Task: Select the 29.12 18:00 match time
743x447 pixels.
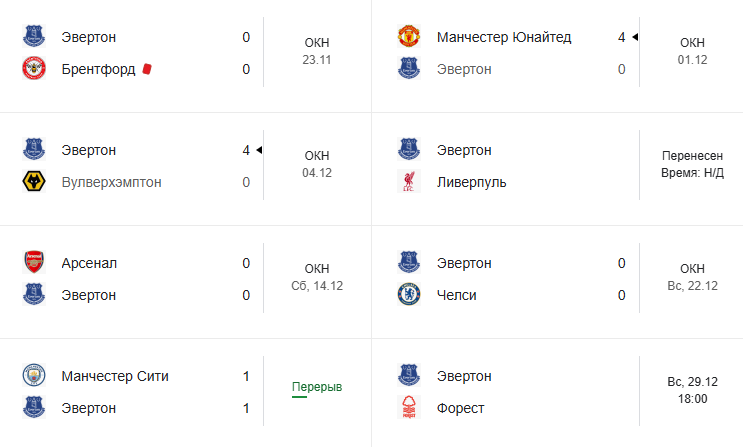Action: pyautogui.click(x=692, y=391)
